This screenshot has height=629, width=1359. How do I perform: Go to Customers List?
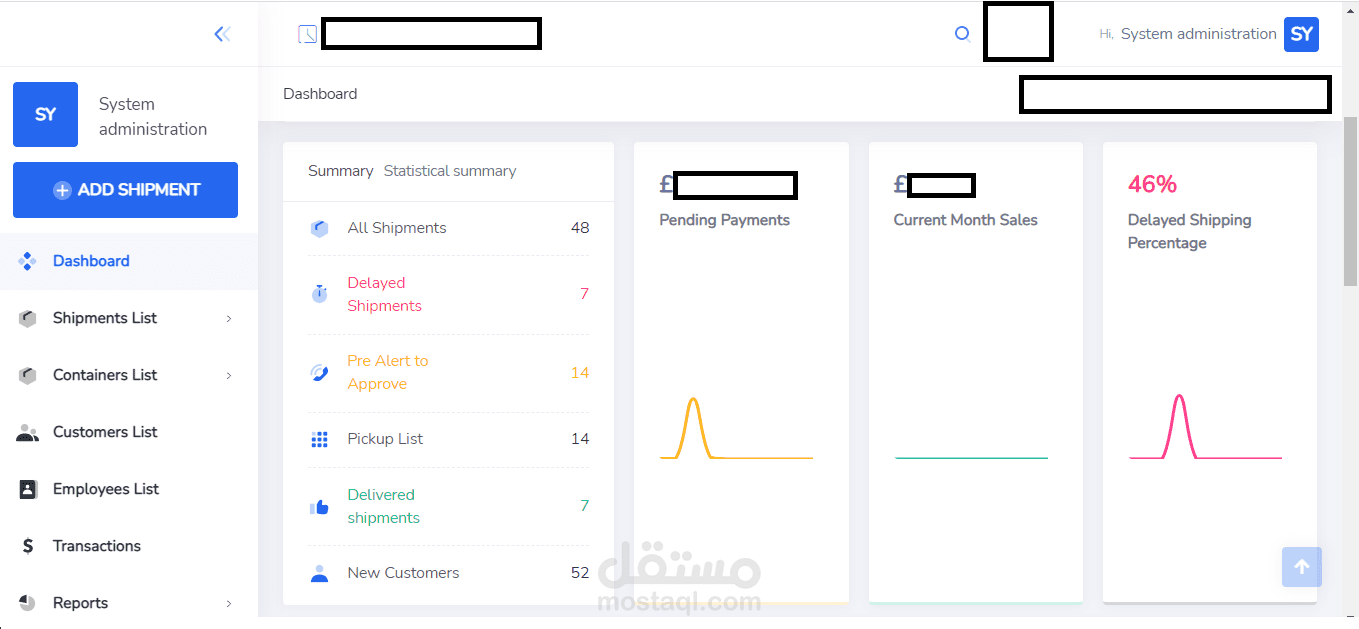pos(129,432)
